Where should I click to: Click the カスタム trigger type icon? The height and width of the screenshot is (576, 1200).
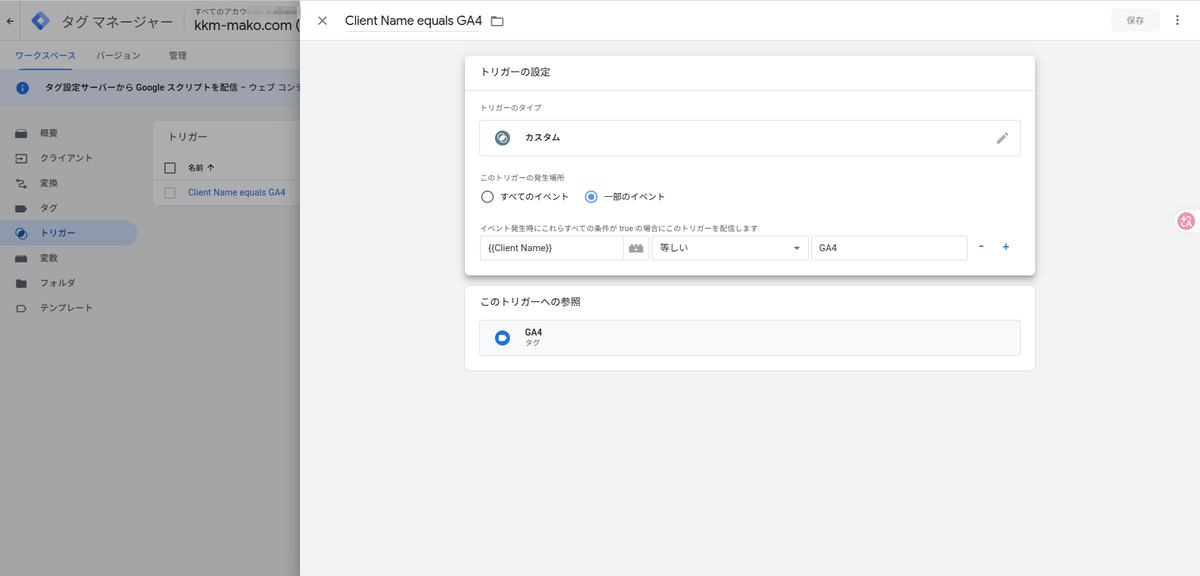503,138
